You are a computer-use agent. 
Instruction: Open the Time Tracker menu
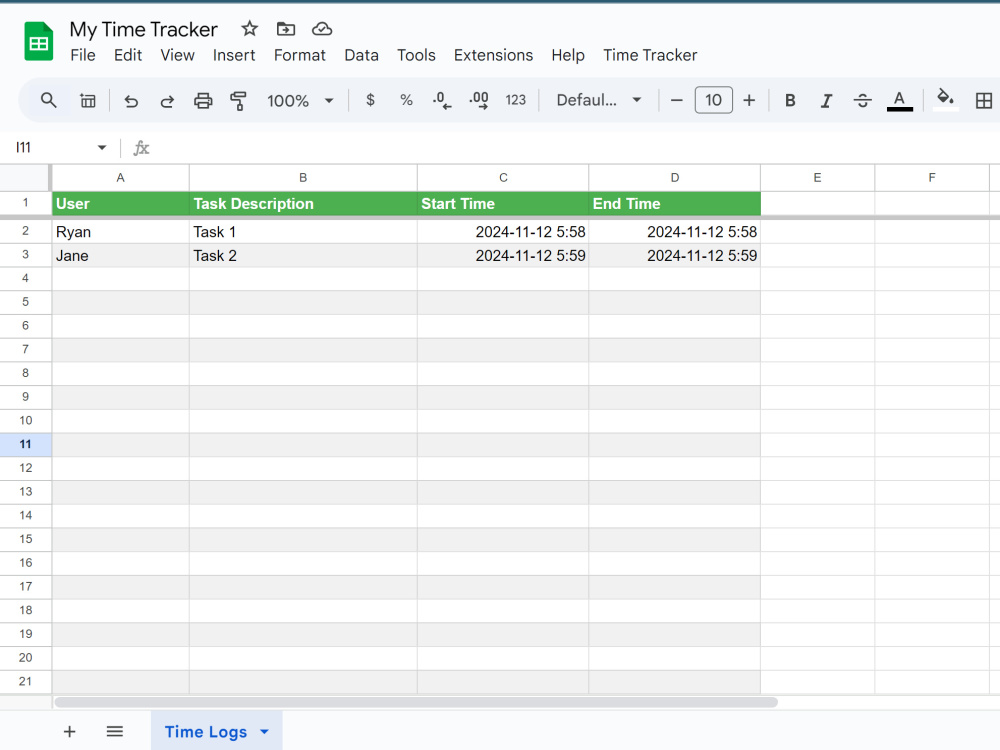point(650,55)
